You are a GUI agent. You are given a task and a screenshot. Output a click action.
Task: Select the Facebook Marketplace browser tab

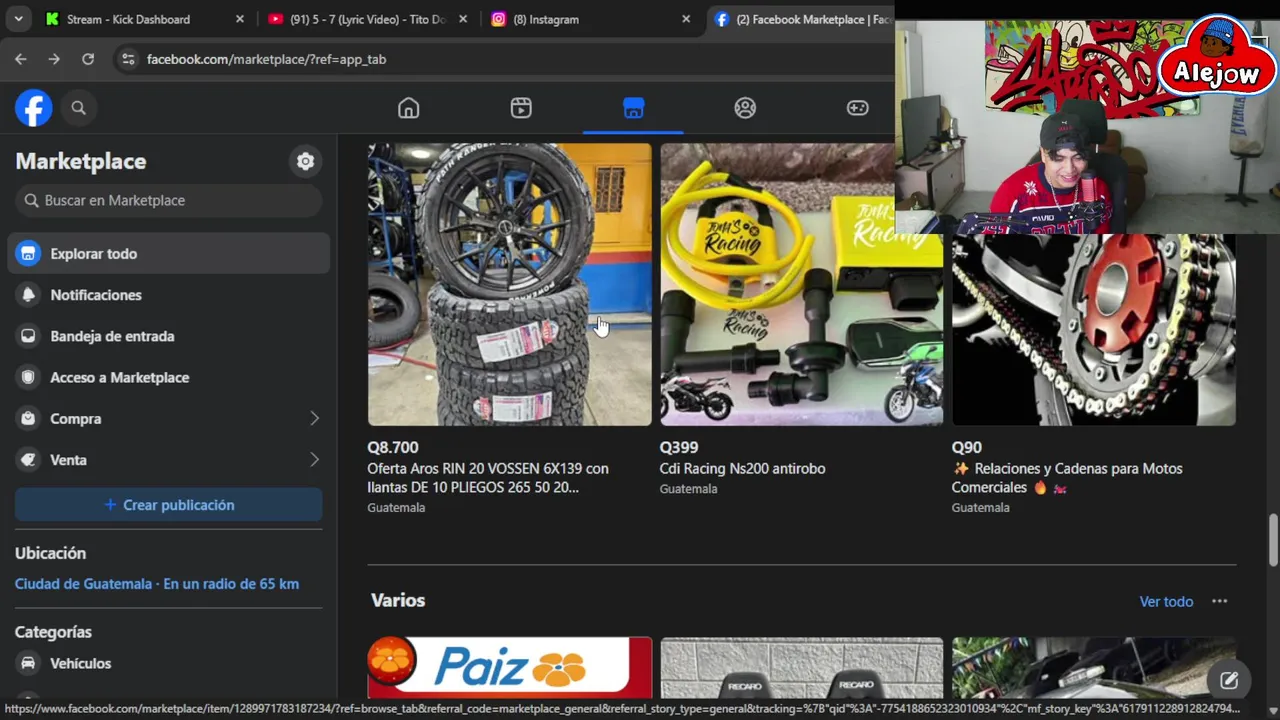coord(800,19)
